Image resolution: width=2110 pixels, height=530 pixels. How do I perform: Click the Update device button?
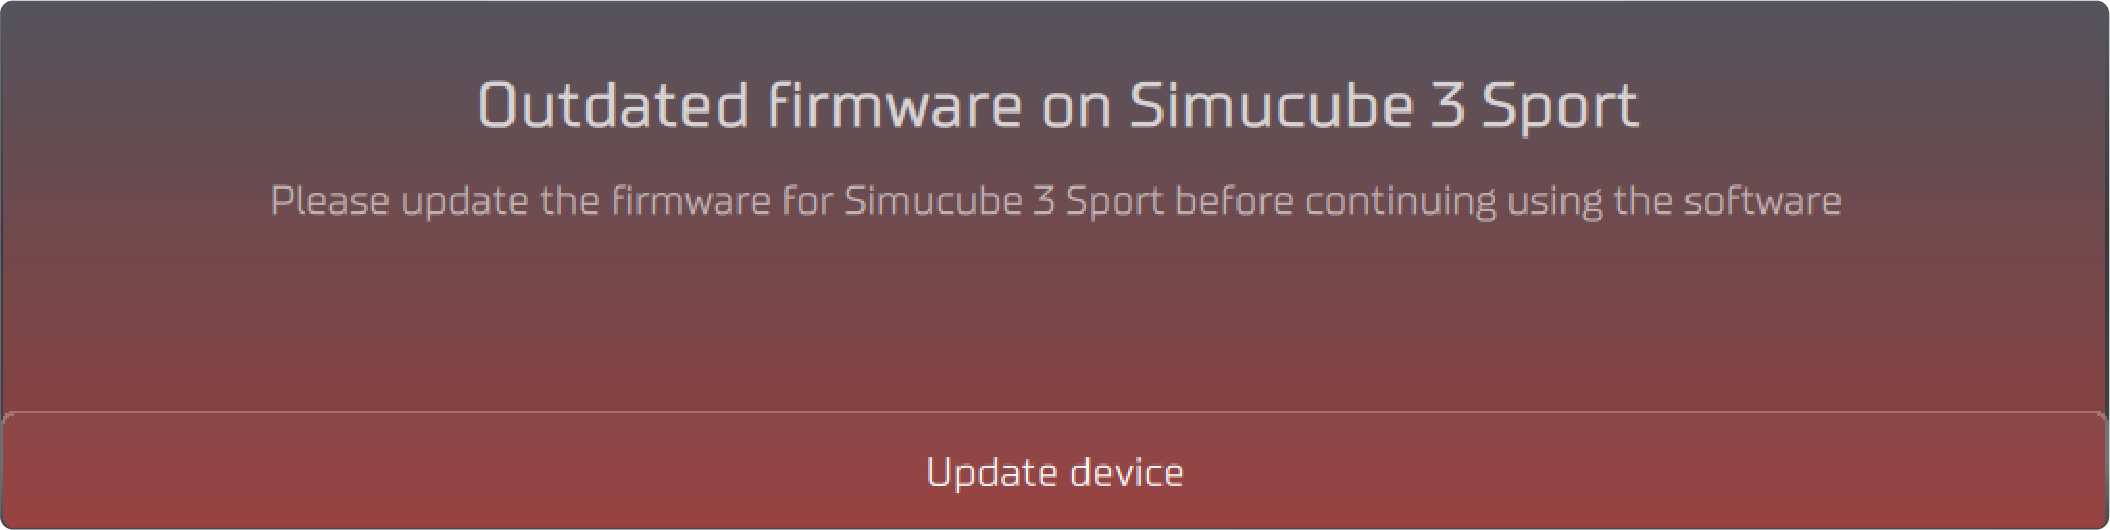(1055, 471)
